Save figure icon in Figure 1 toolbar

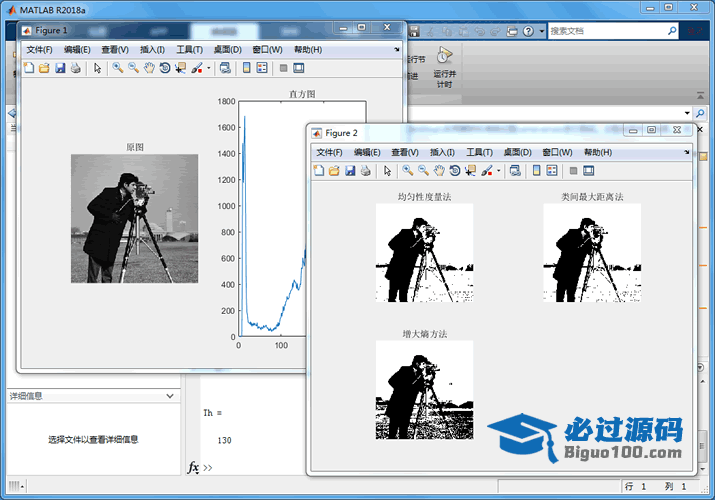[x=60, y=68]
